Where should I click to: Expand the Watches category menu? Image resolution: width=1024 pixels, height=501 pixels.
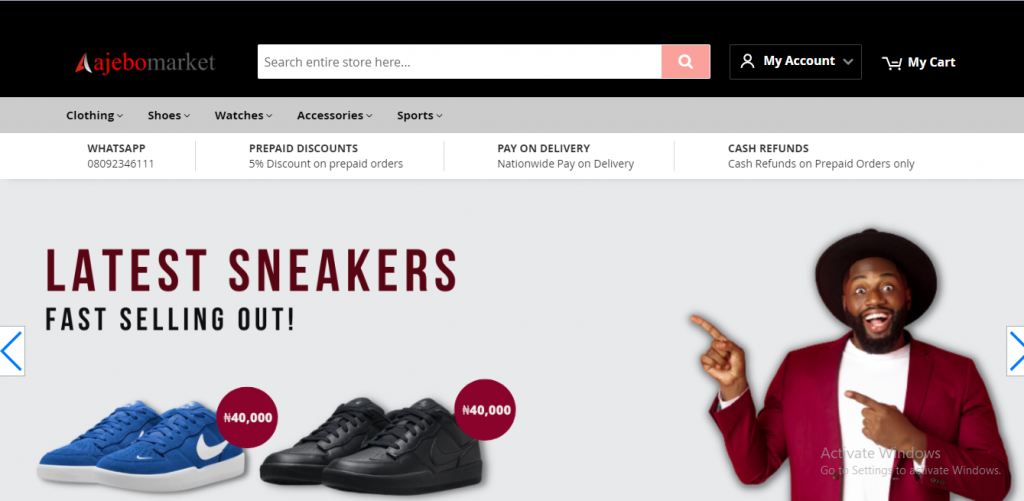(x=243, y=115)
